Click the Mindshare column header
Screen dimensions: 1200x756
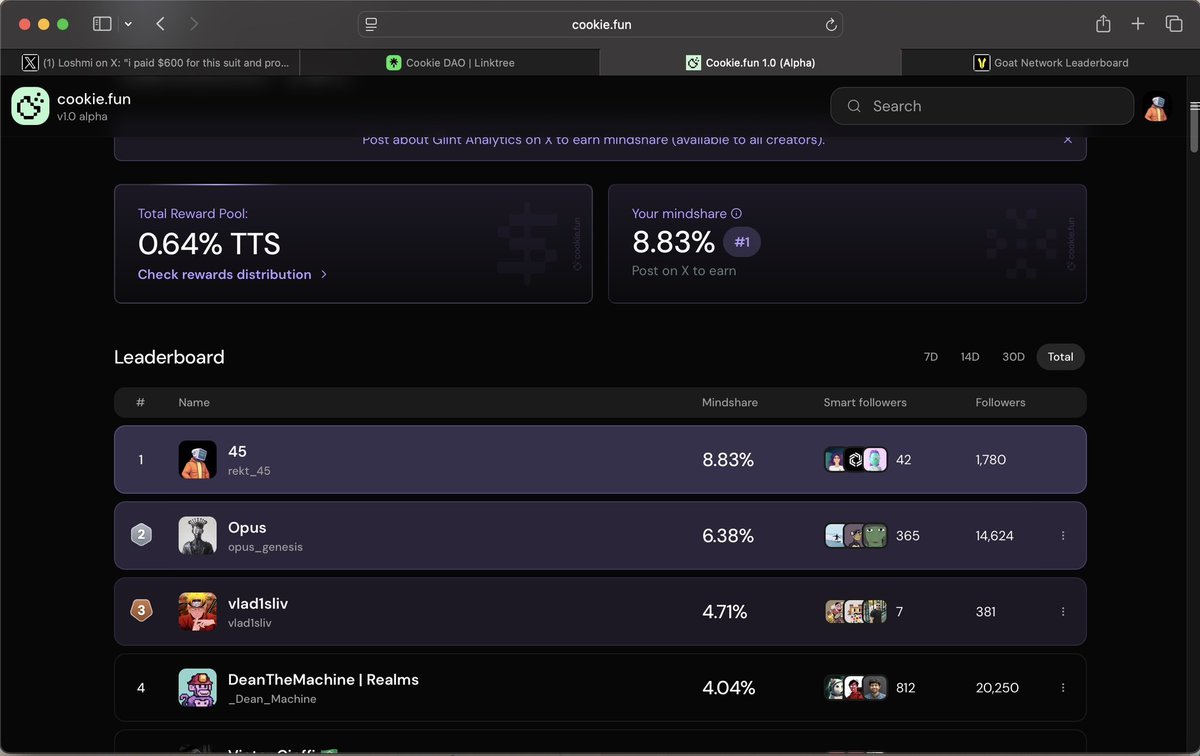point(730,402)
